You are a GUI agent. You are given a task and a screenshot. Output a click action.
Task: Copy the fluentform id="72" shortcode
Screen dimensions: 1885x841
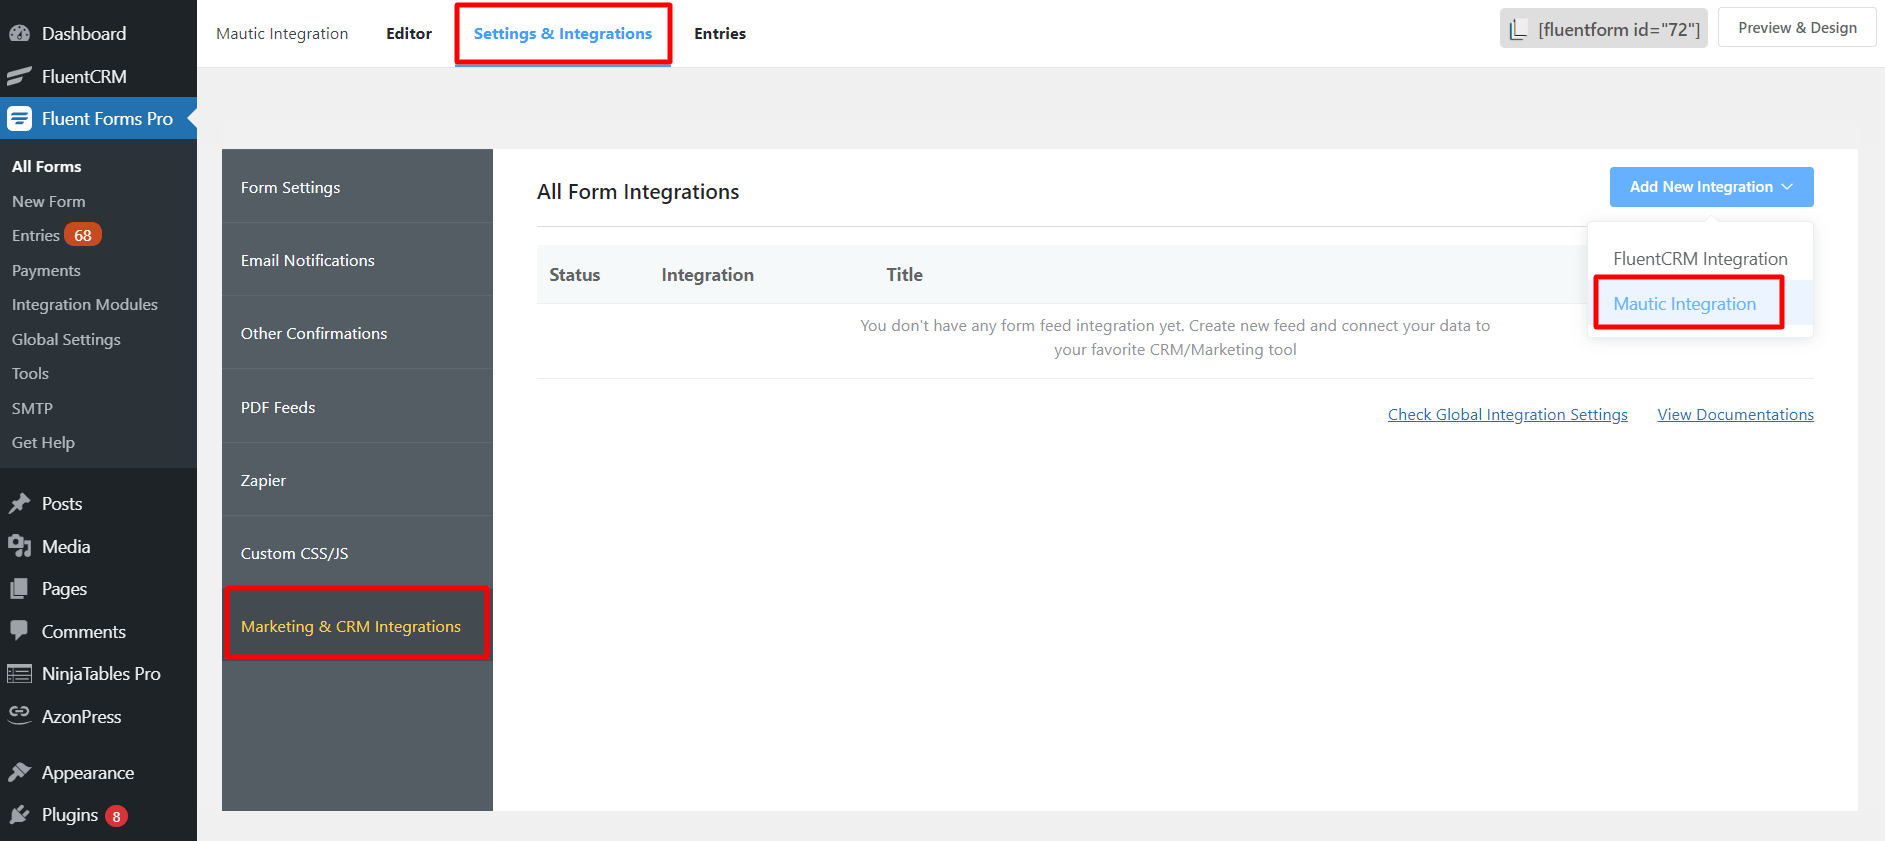(x=1604, y=29)
